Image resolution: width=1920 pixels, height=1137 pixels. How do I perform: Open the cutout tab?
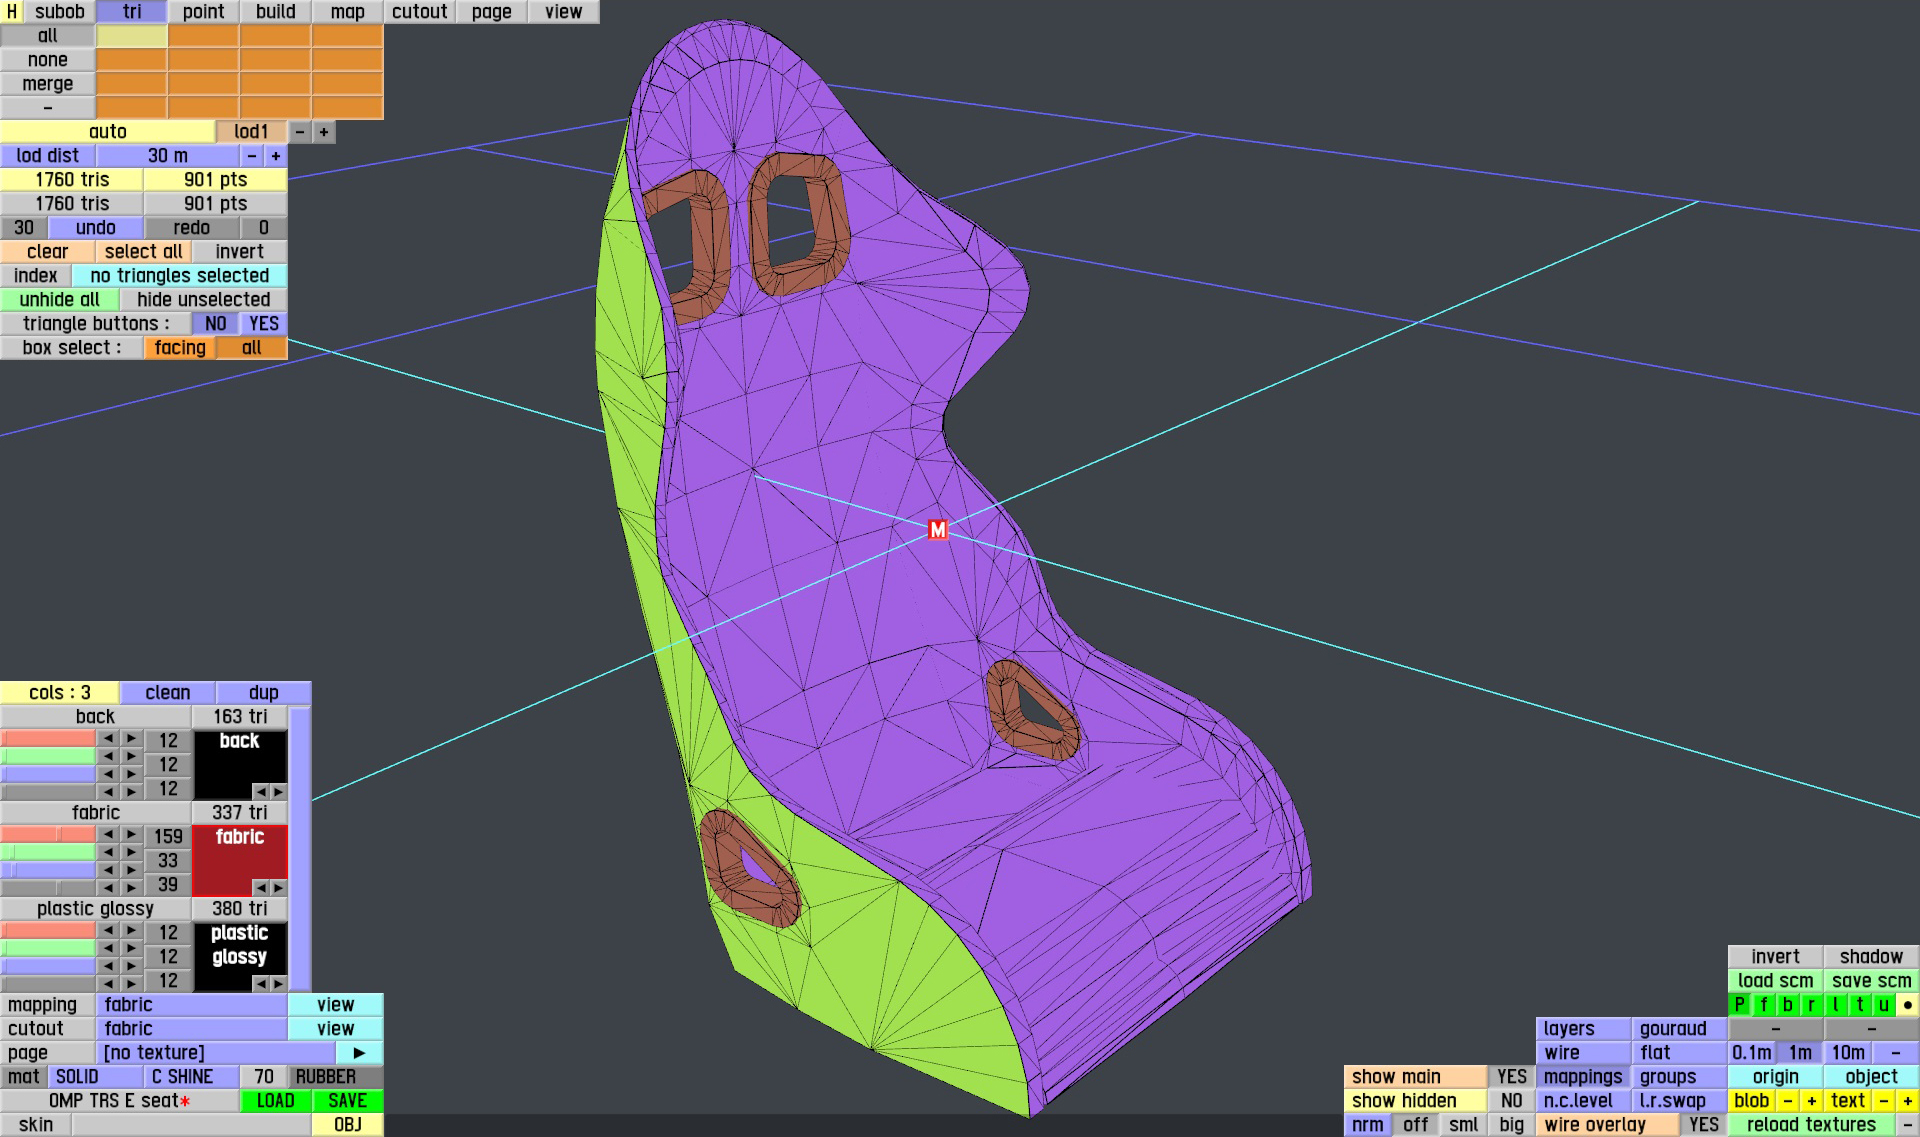pyautogui.click(x=419, y=12)
